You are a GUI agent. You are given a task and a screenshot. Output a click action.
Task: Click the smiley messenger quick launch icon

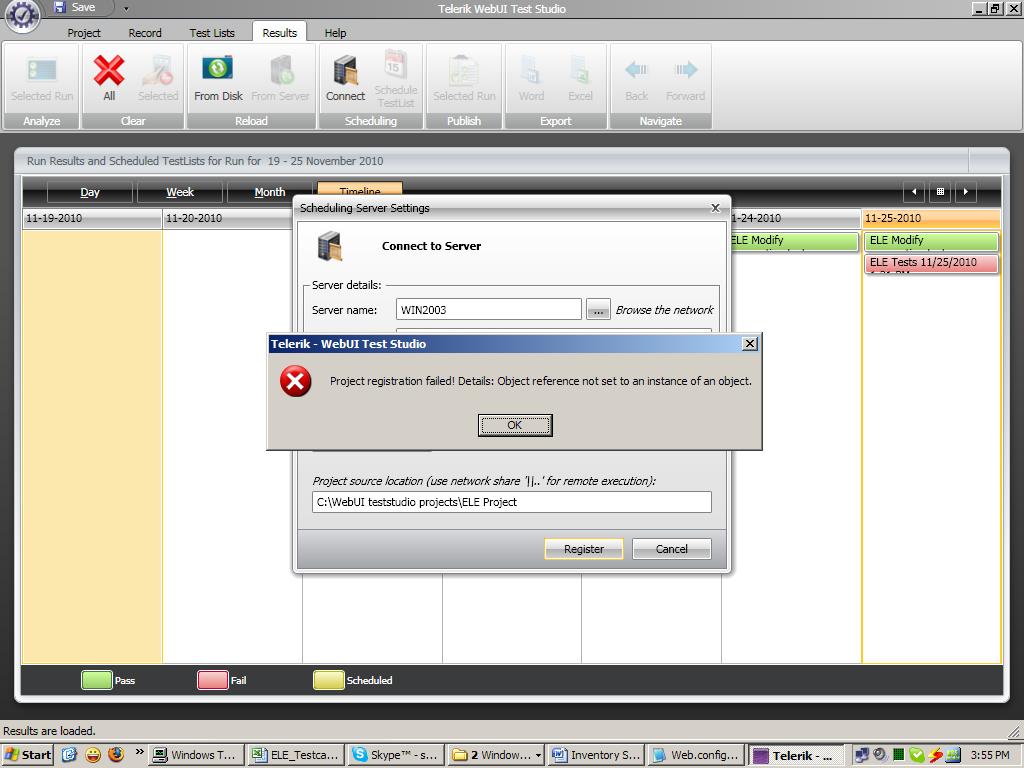[x=93, y=755]
